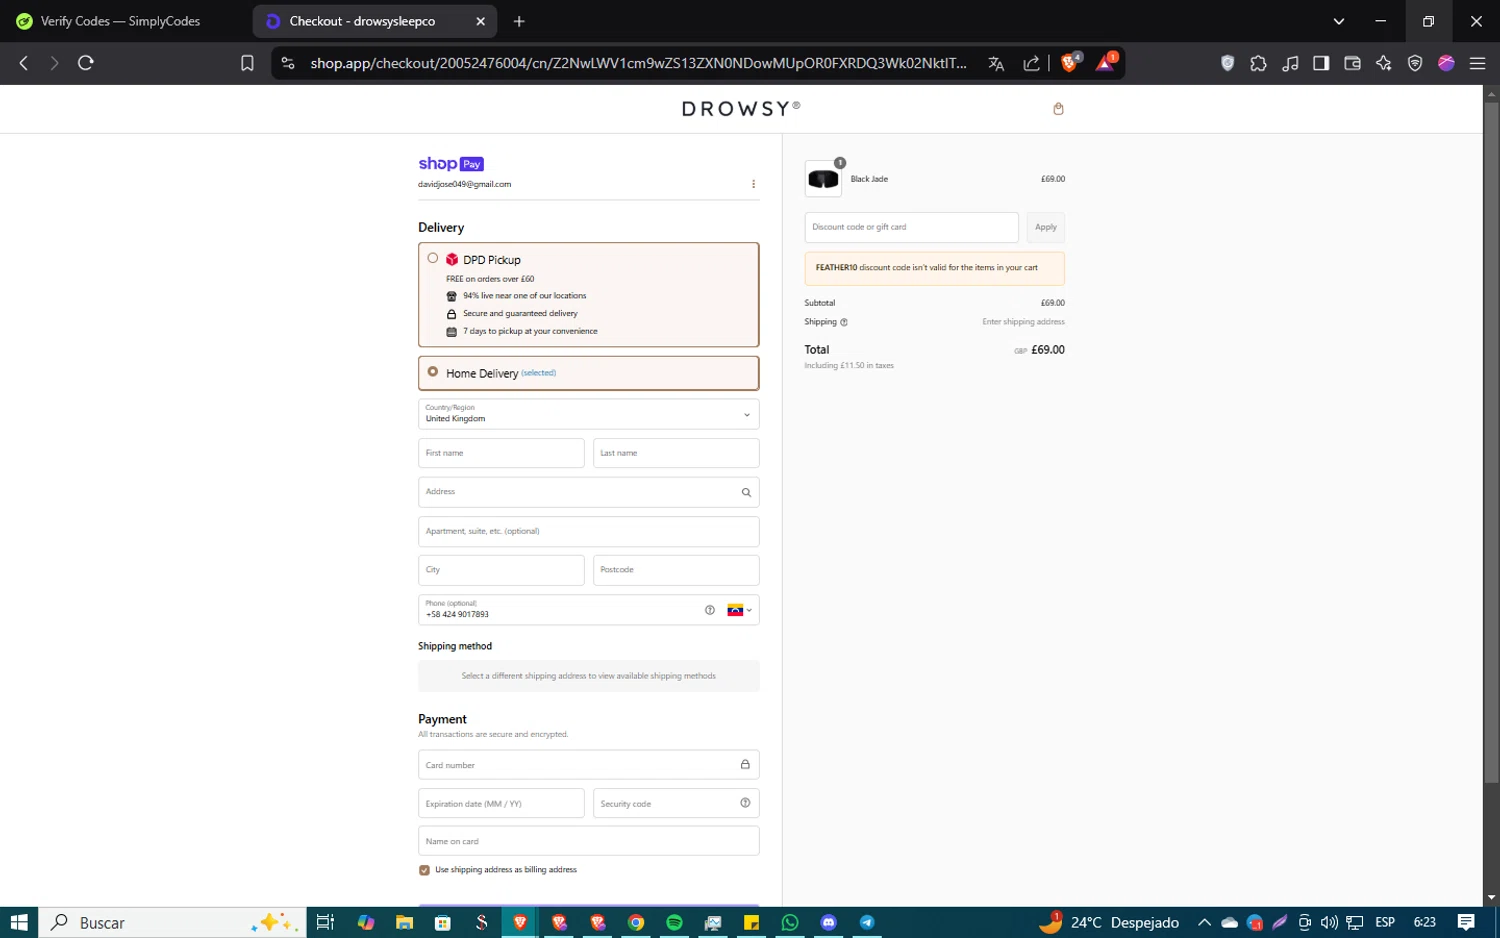Viewport: 1500px width, 938px height.
Task: Go back to previous page
Action: [24, 63]
